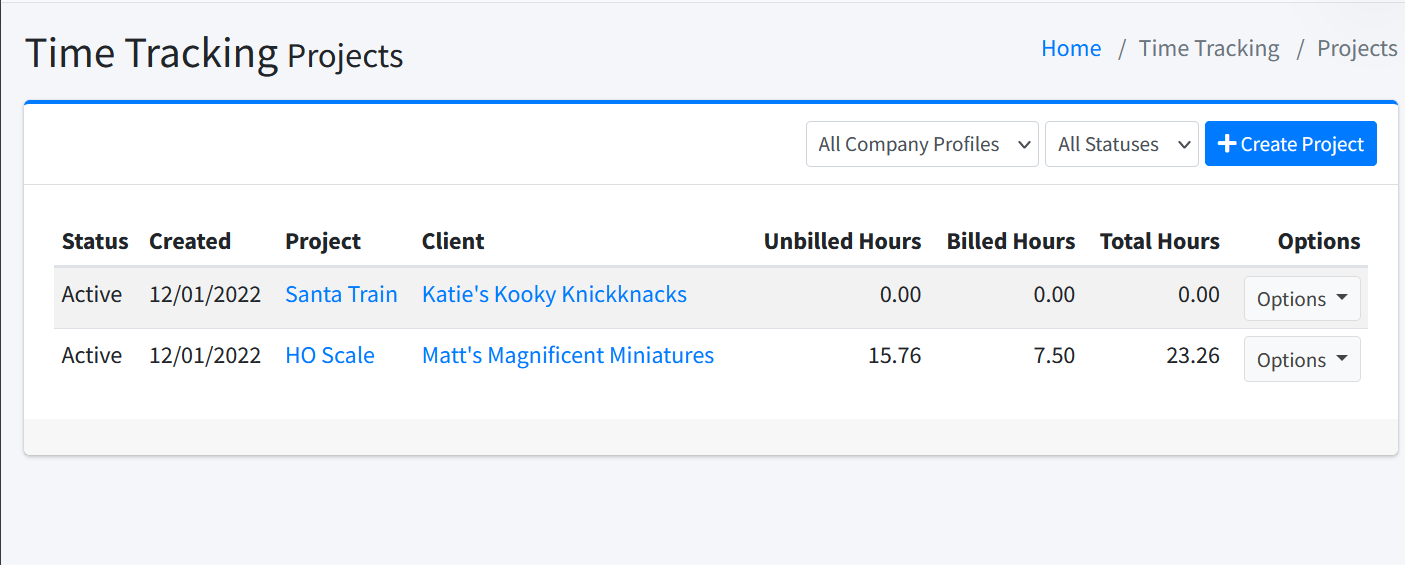Open Katie's Kooky Knickknacks client

(x=554, y=294)
